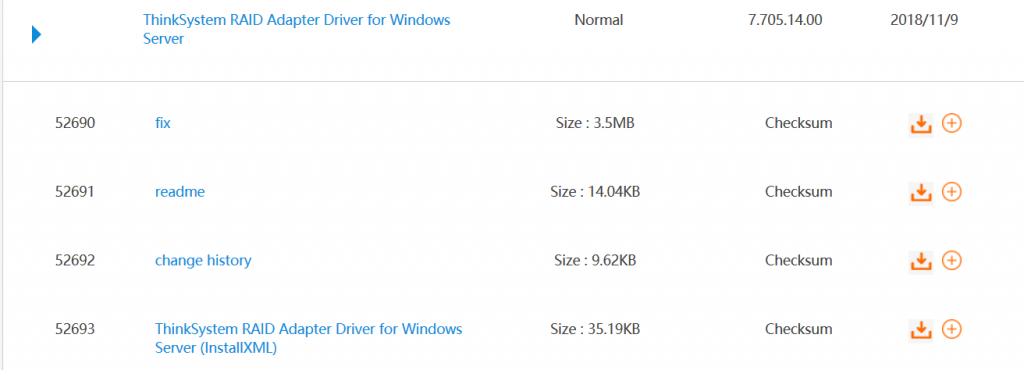Screen dimensions: 1024x370
Task: Open ThinkSystem RAID Adapter Driver title link
Action: click(296, 29)
